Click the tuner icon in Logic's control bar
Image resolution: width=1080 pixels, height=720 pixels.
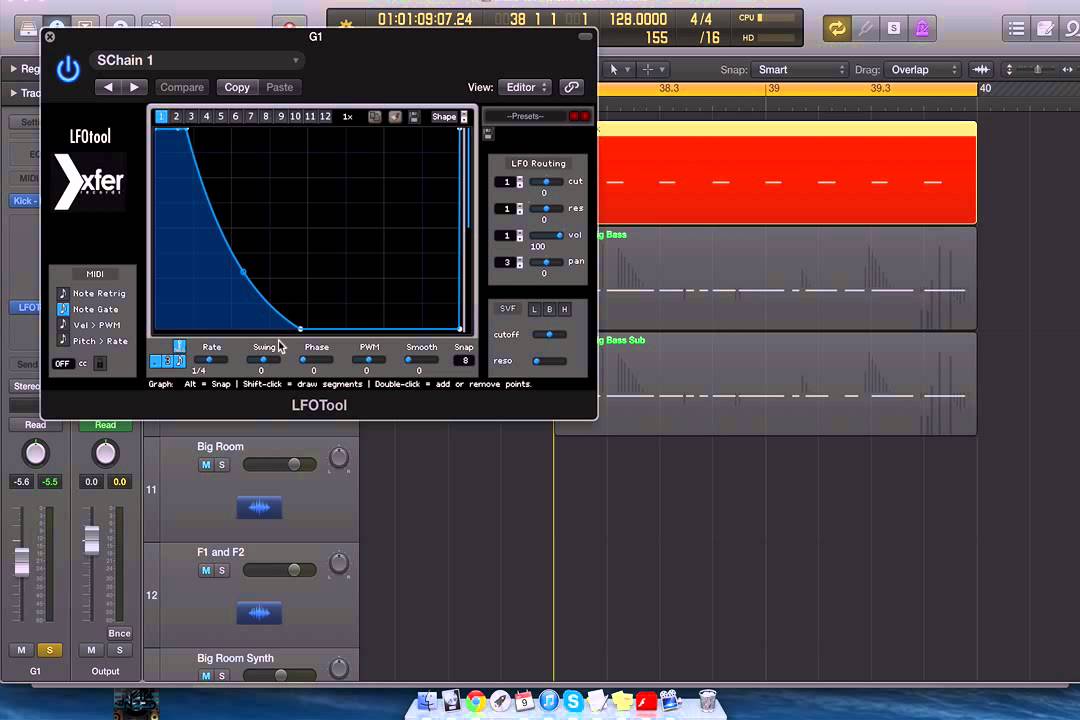point(865,28)
